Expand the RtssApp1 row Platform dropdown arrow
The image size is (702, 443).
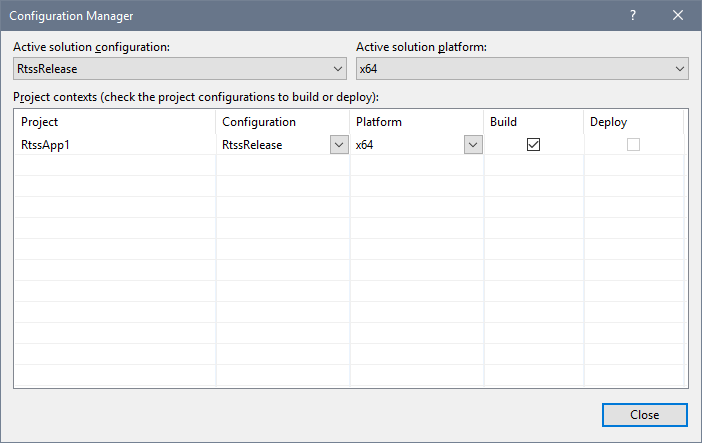(471, 145)
